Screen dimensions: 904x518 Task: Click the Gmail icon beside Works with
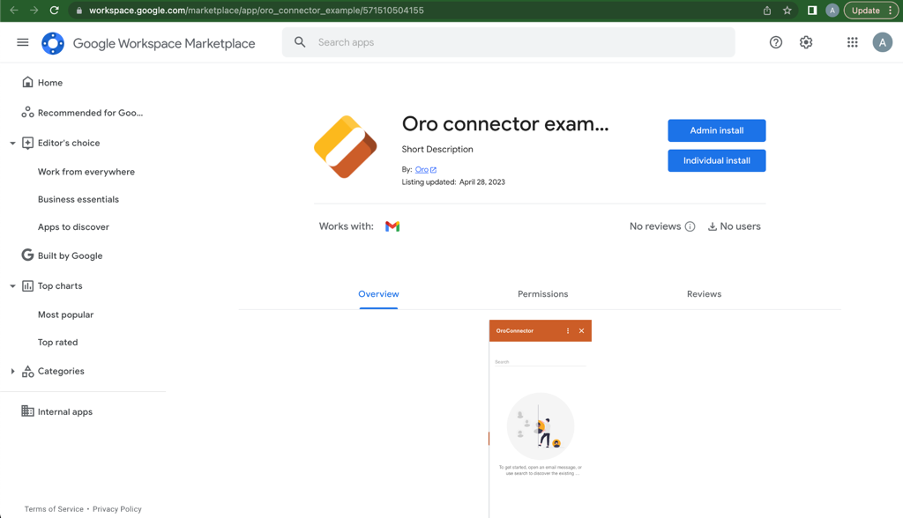click(392, 227)
